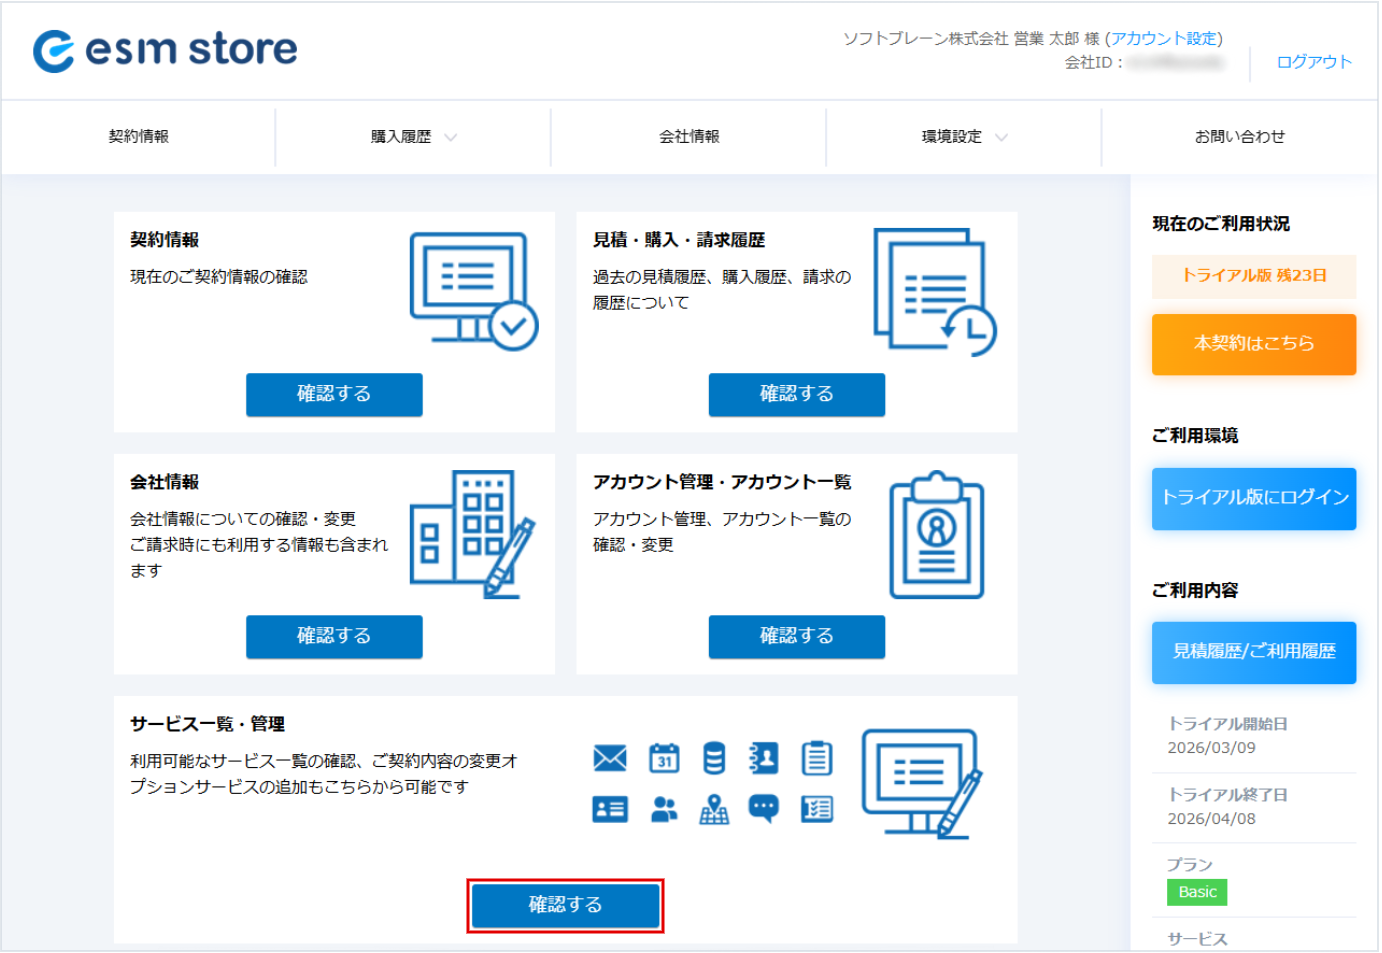The width and height of the screenshot is (1382, 953).
Task: Click the calendar 31 service icon
Action: tap(663, 758)
